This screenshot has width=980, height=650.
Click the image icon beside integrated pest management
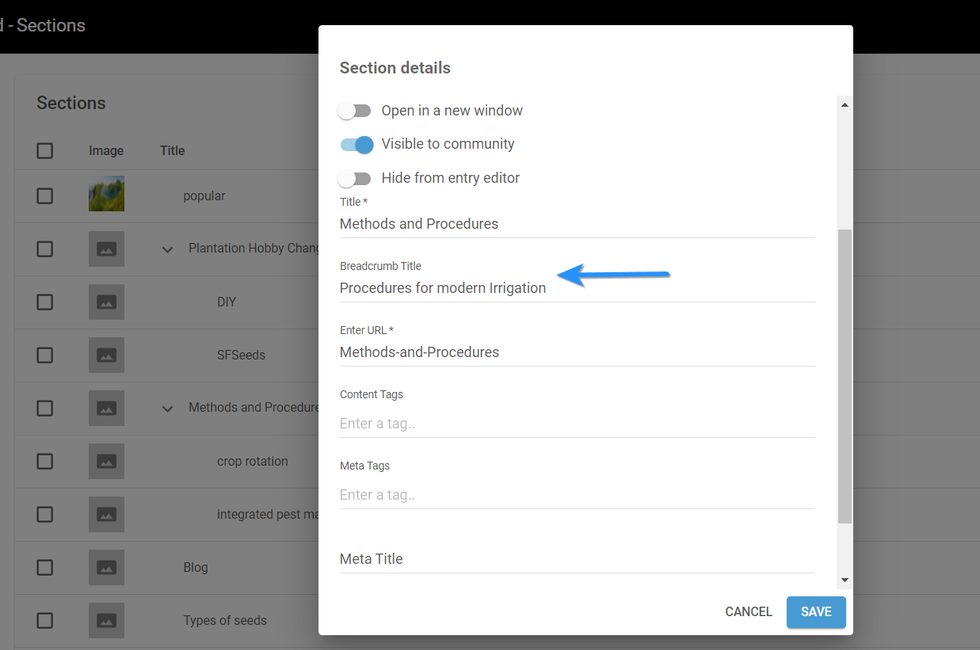(106, 514)
